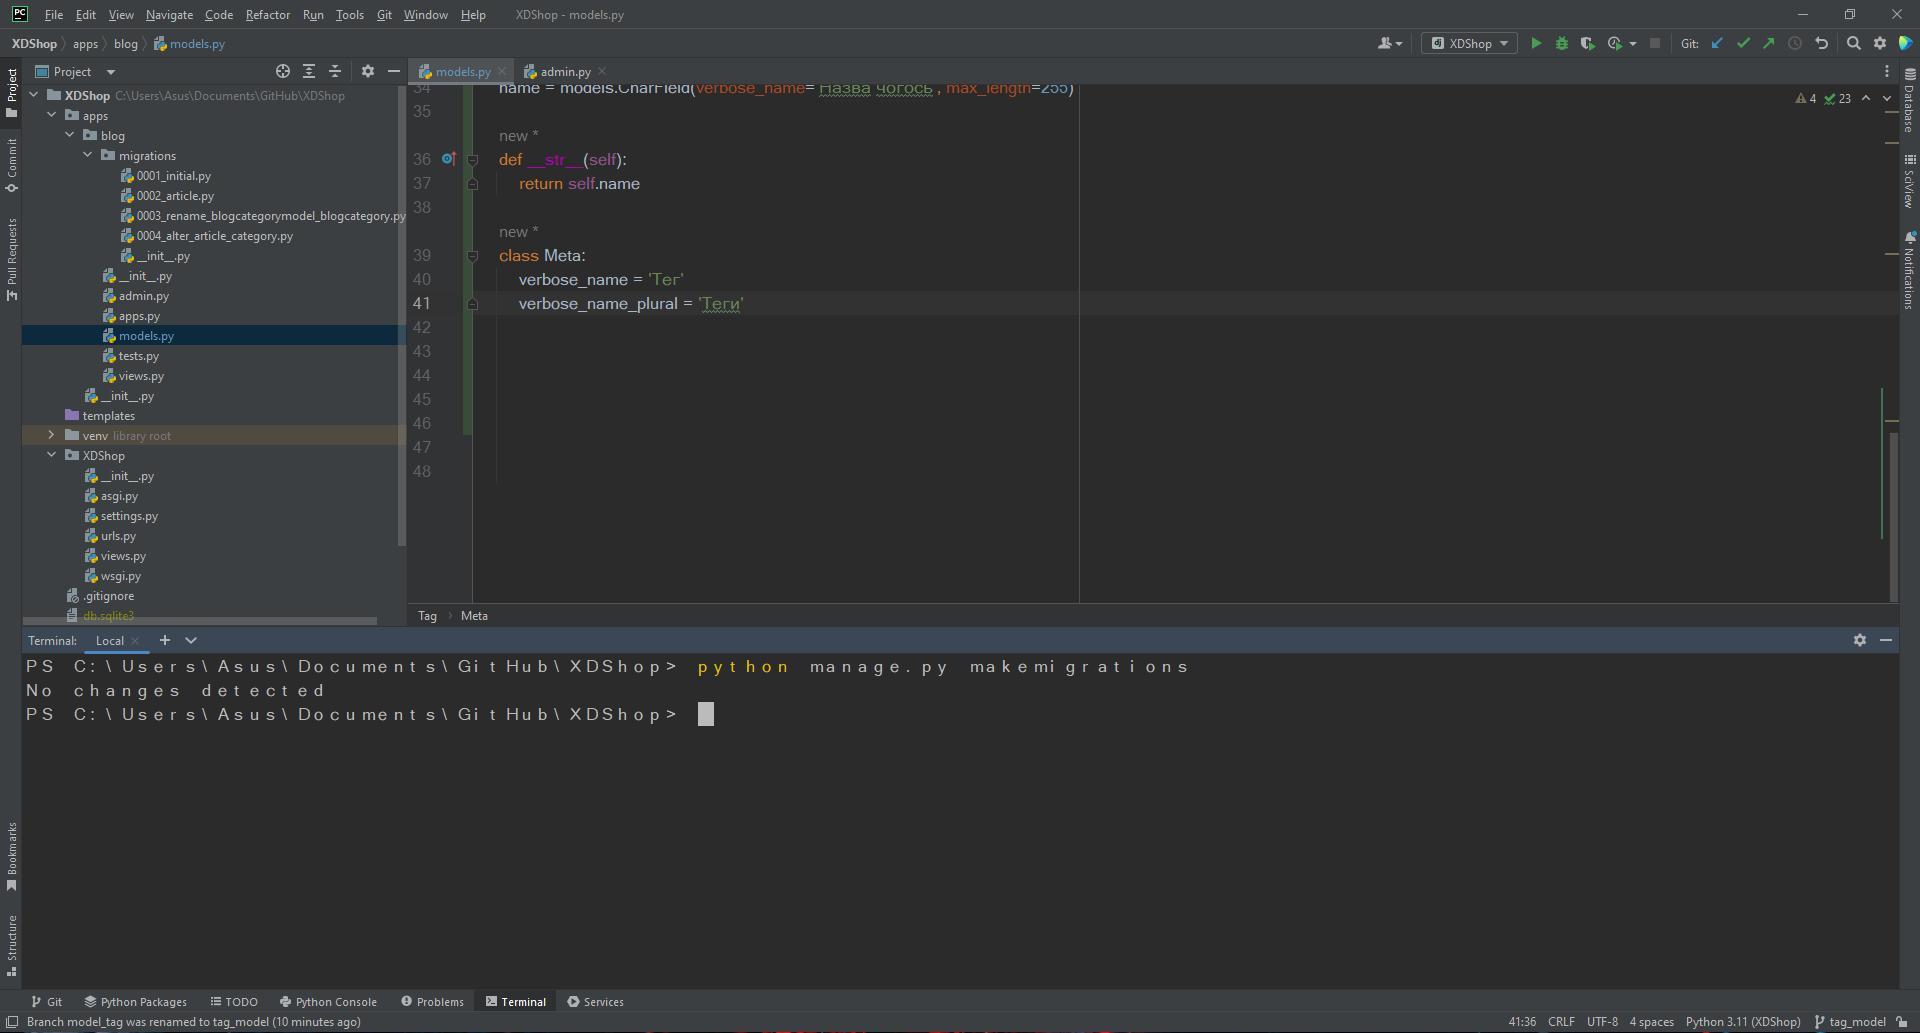Click Git update project arrow
The height and width of the screenshot is (1033, 1920).
1717,44
